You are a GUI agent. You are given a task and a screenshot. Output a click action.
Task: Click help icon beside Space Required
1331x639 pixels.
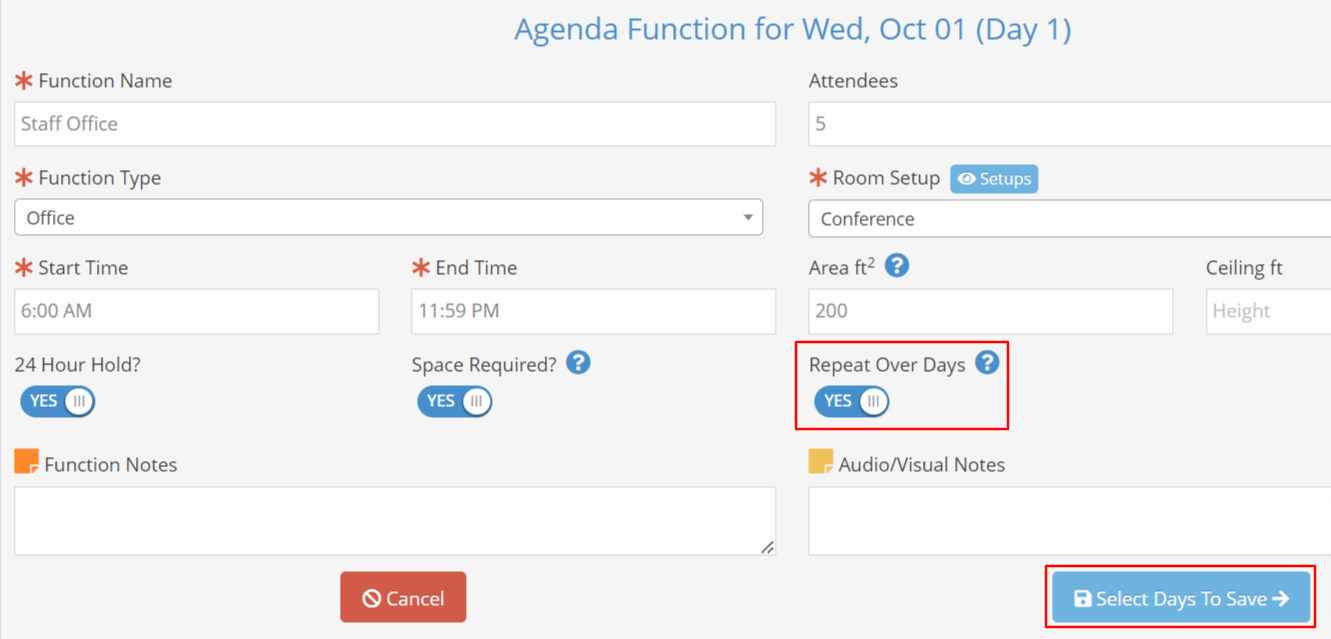click(578, 362)
